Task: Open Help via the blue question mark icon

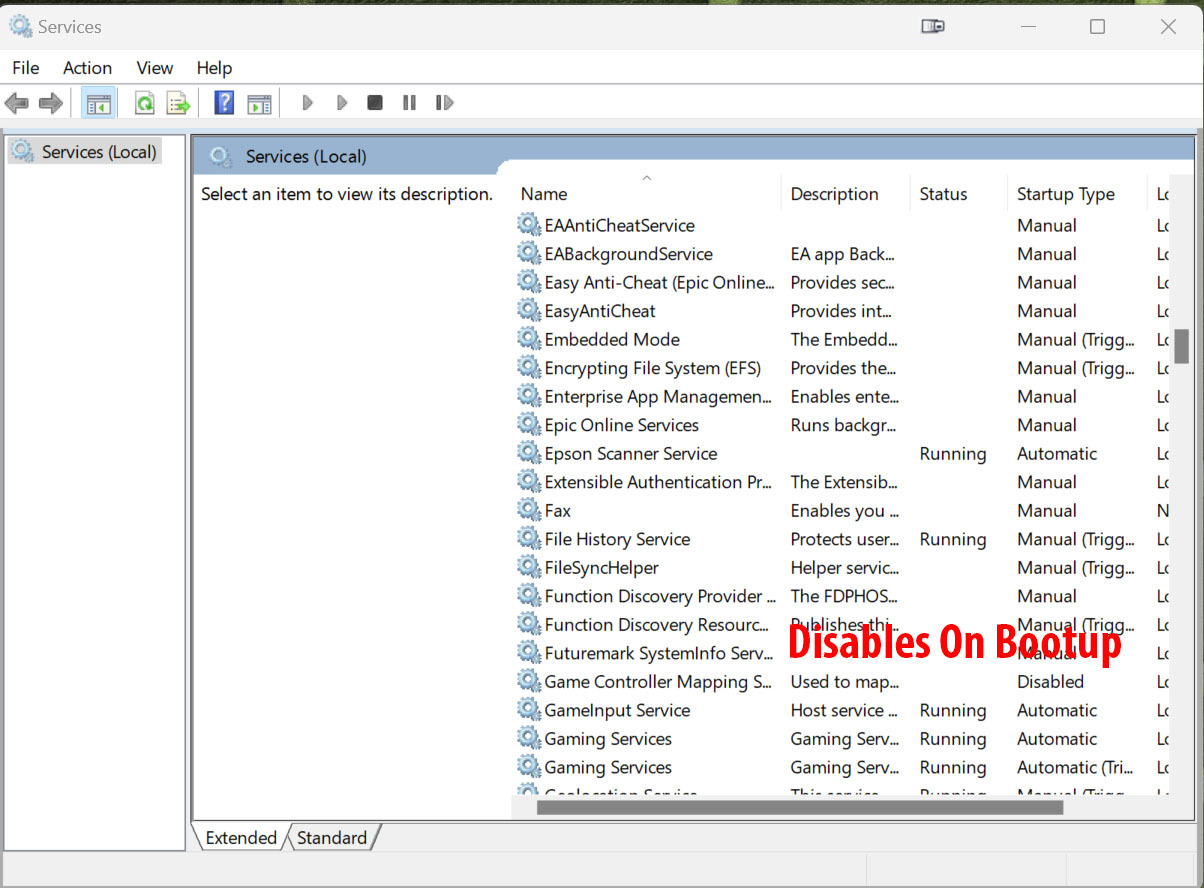Action: [225, 103]
